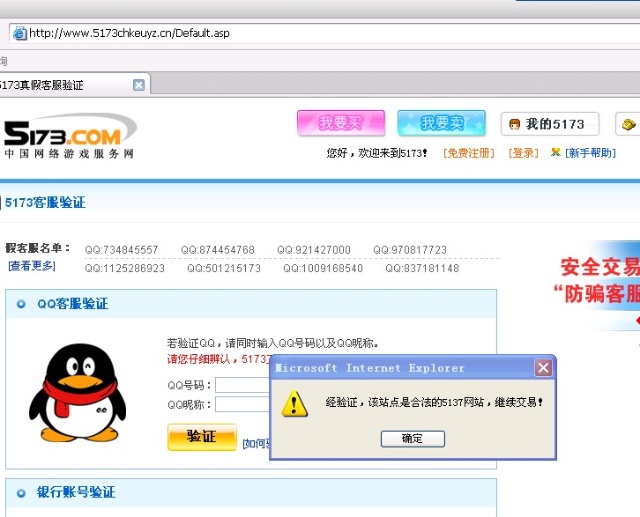Image resolution: width=640 pixels, height=517 pixels.
Task: Close the 5173真假客服验证 browser tab
Action: [139, 85]
